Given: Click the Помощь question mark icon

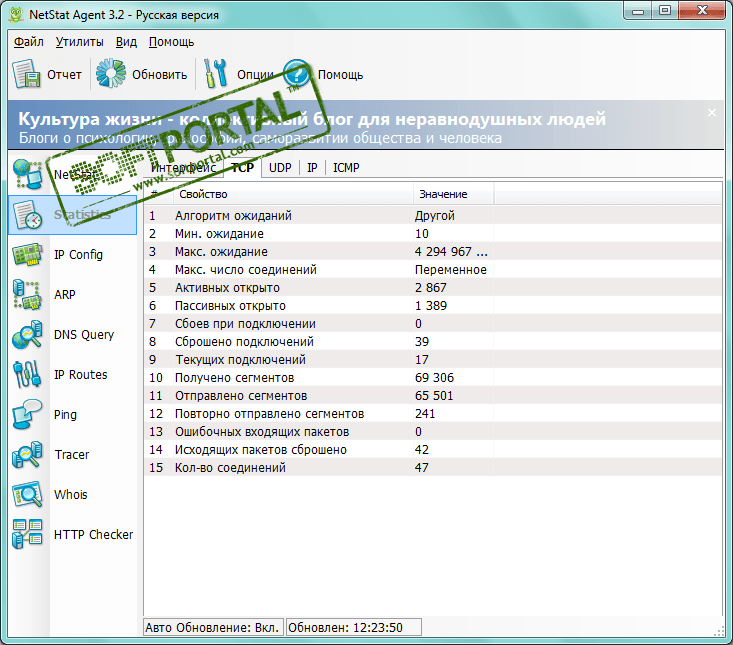Looking at the screenshot, I should tap(297, 73).
